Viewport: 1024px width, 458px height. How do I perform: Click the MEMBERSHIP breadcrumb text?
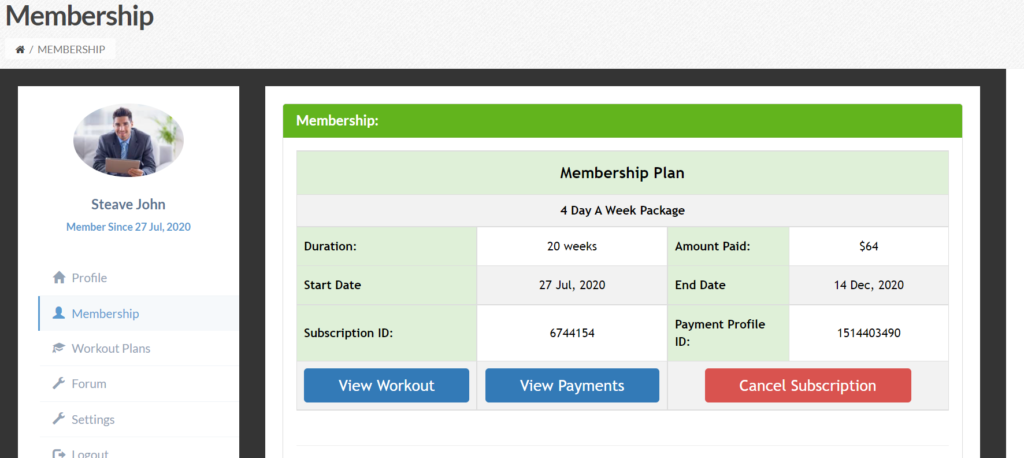point(71,49)
